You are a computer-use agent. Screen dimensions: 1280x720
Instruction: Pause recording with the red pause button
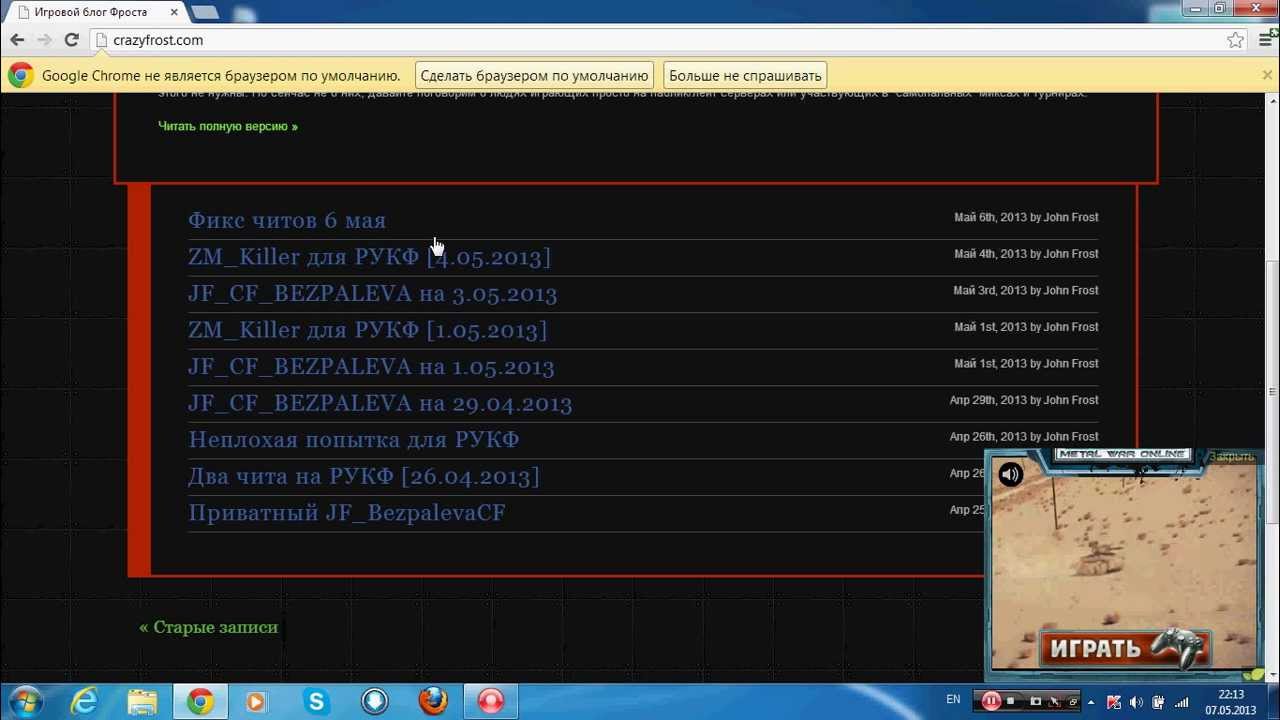click(990, 701)
